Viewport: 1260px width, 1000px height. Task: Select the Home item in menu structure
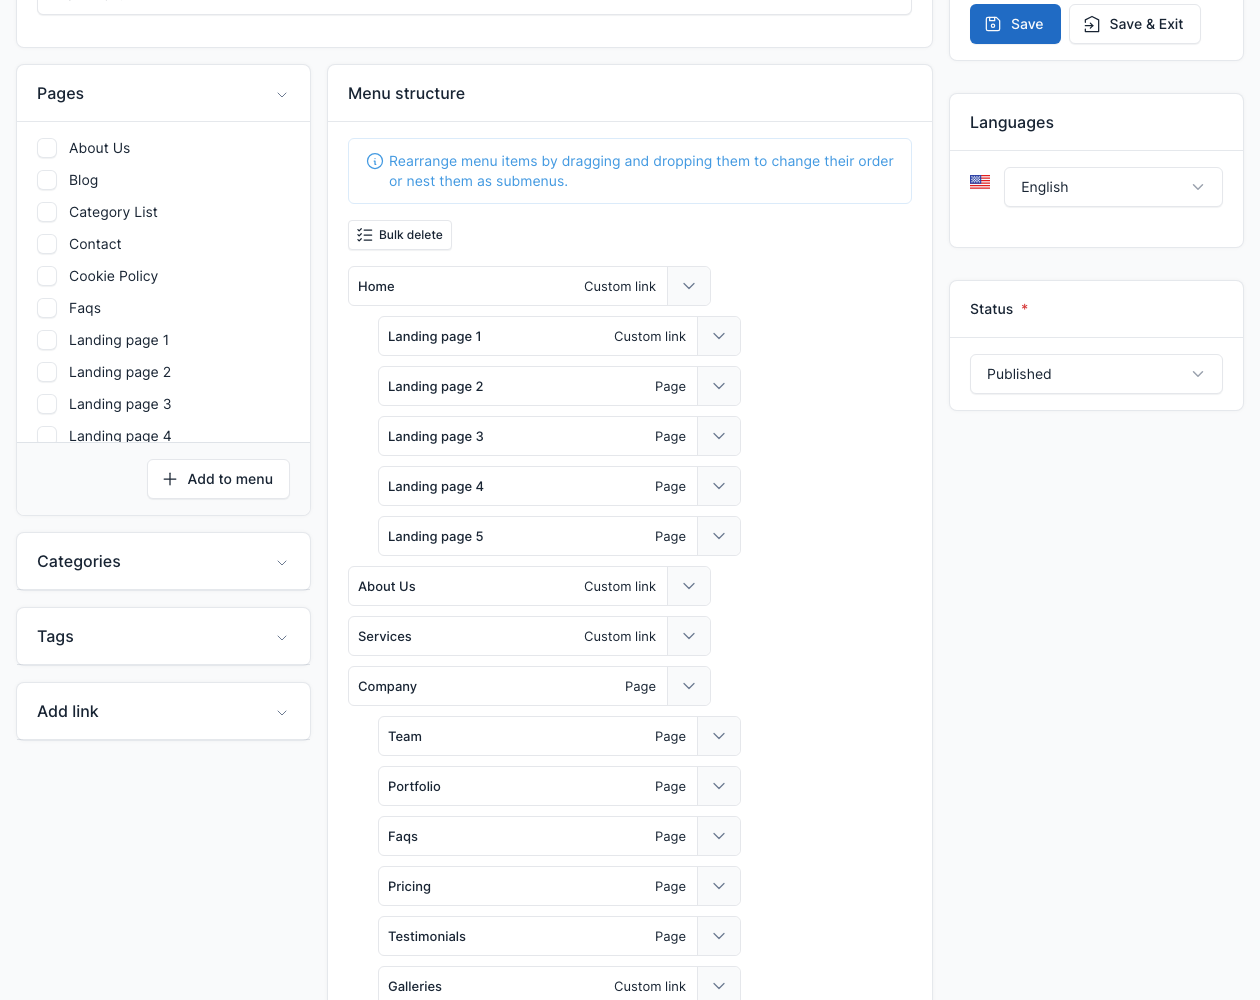tap(507, 286)
